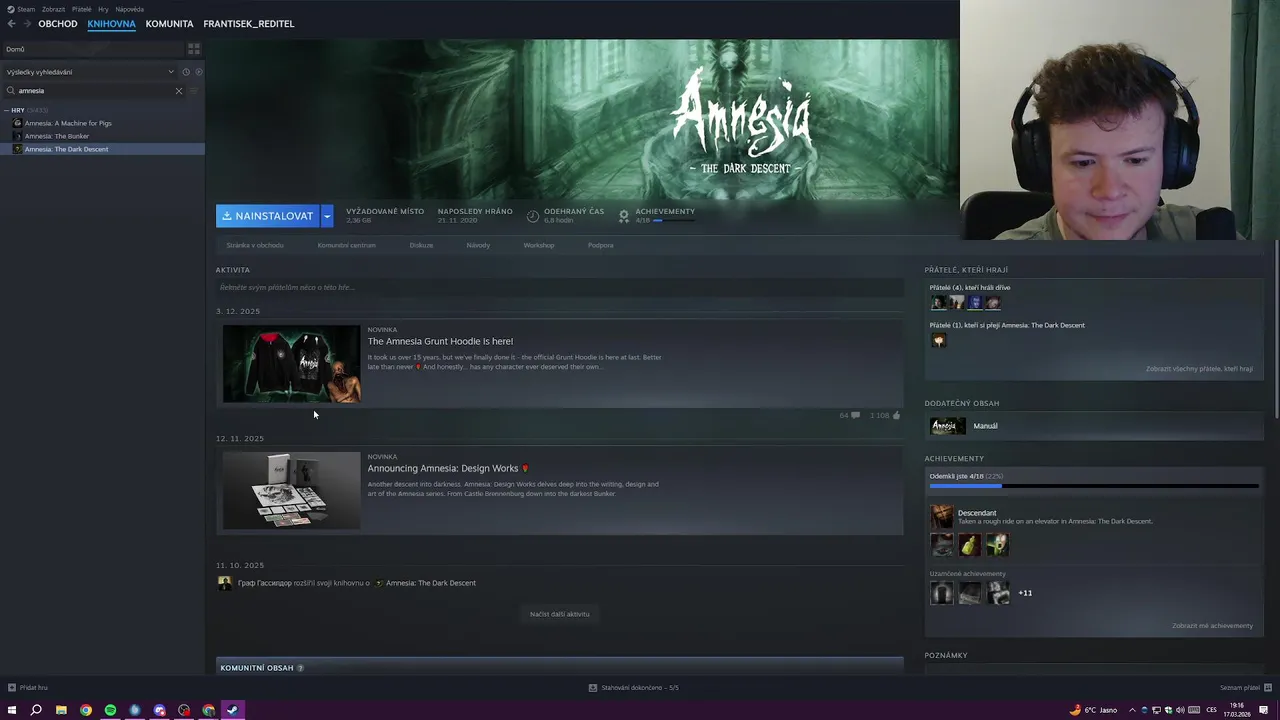The height and width of the screenshot is (720, 1280).
Task: Click Amnesia: The Bunker game icon
Action: click(17, 136)
